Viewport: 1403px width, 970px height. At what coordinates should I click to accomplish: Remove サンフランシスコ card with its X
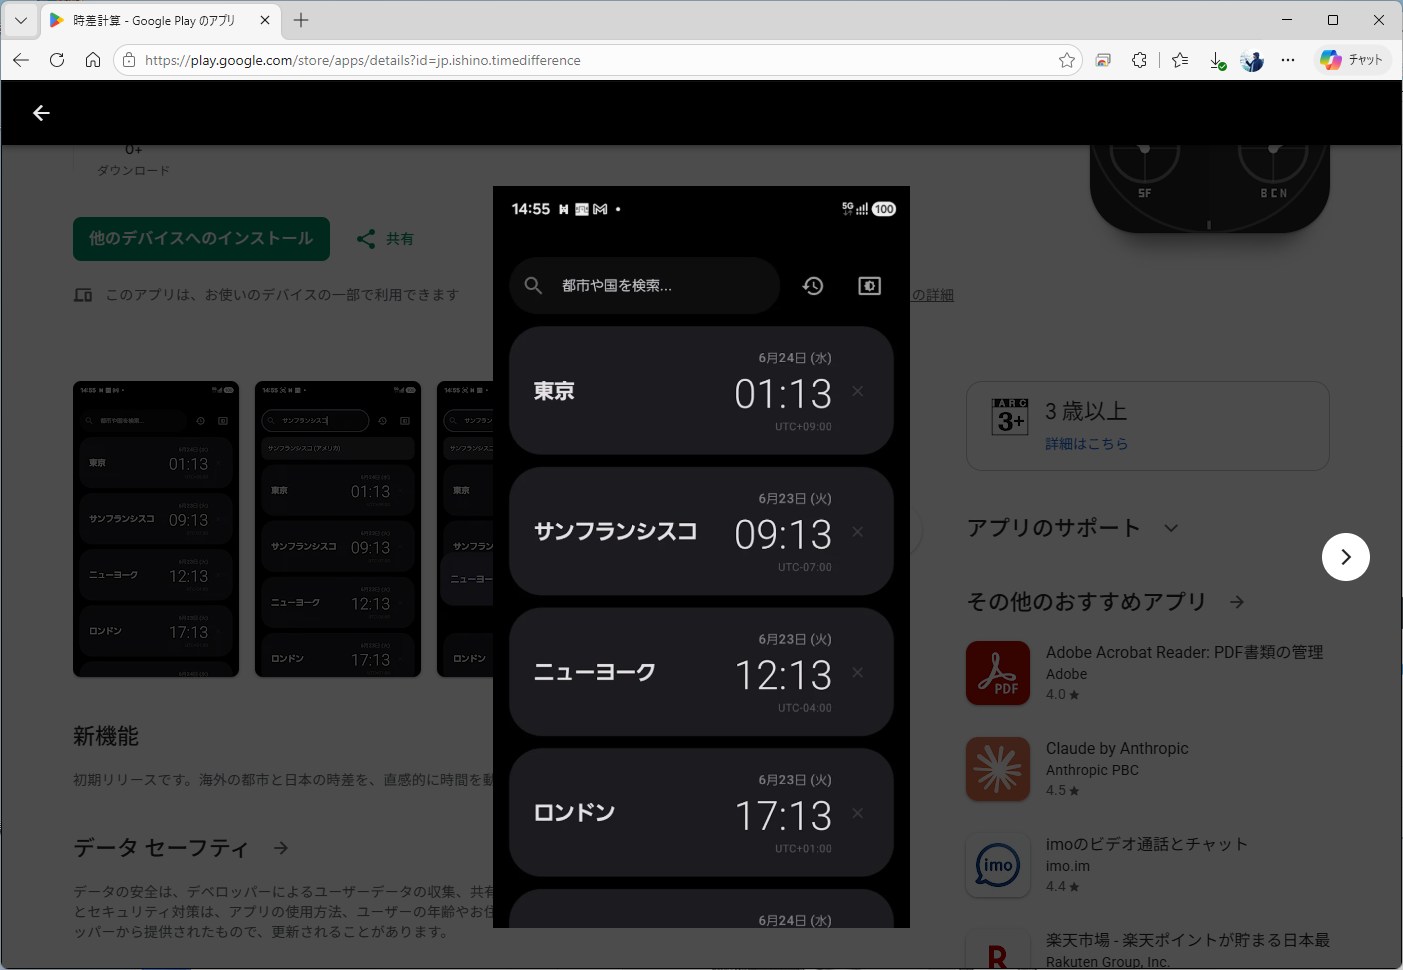pos(857,532)
